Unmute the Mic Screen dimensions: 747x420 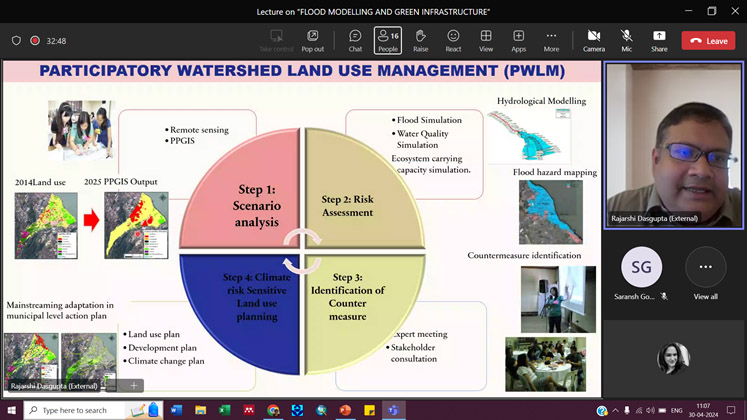[x=627, y=40]
